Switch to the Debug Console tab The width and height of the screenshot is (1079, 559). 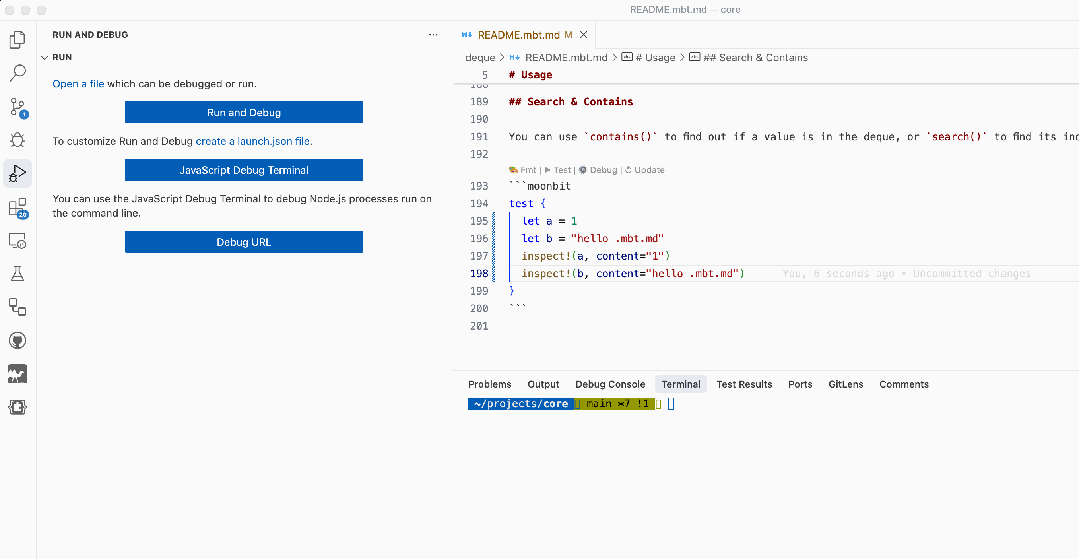610,384
